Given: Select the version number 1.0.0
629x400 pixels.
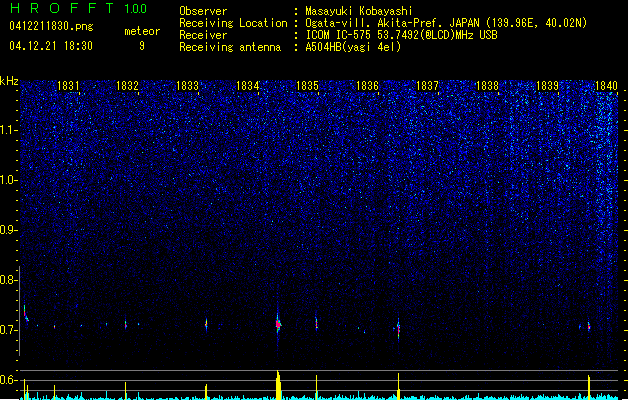Looking at the screenshot, I should coord(136,9).
